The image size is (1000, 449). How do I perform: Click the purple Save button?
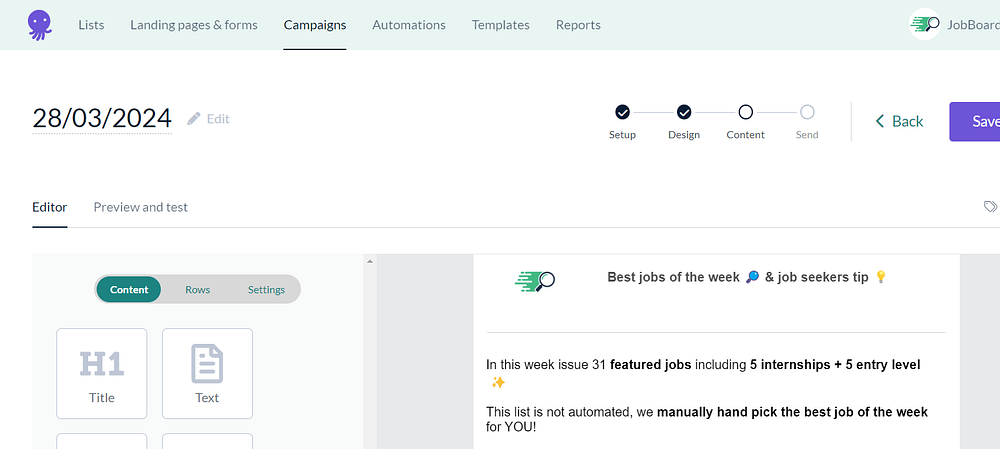click(978, 121)
